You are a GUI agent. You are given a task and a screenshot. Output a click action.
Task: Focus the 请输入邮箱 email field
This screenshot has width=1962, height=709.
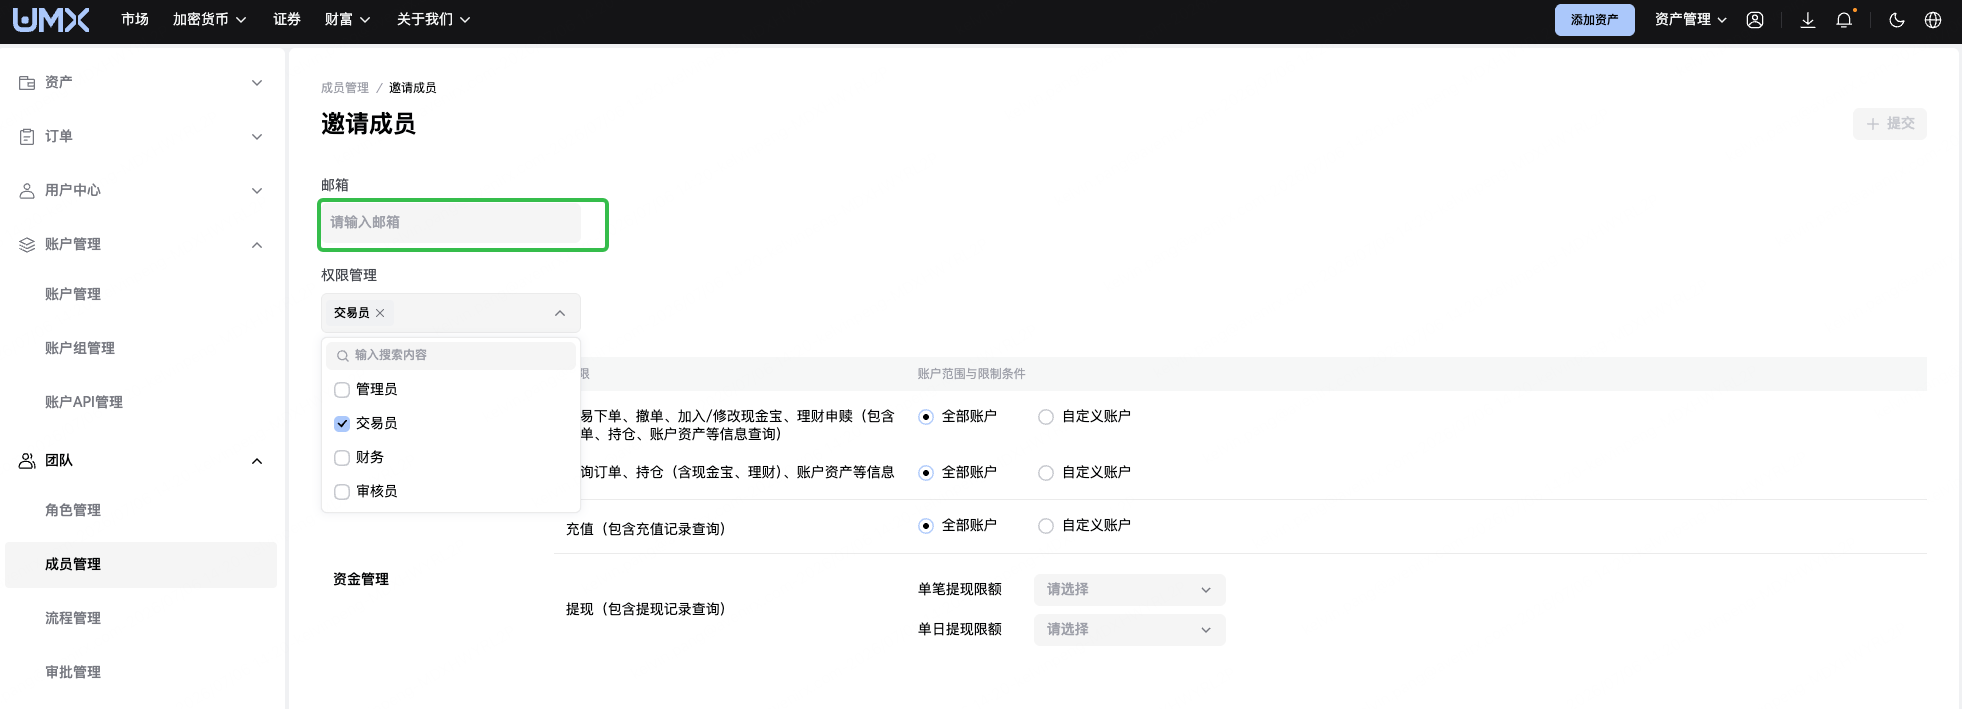451,223
